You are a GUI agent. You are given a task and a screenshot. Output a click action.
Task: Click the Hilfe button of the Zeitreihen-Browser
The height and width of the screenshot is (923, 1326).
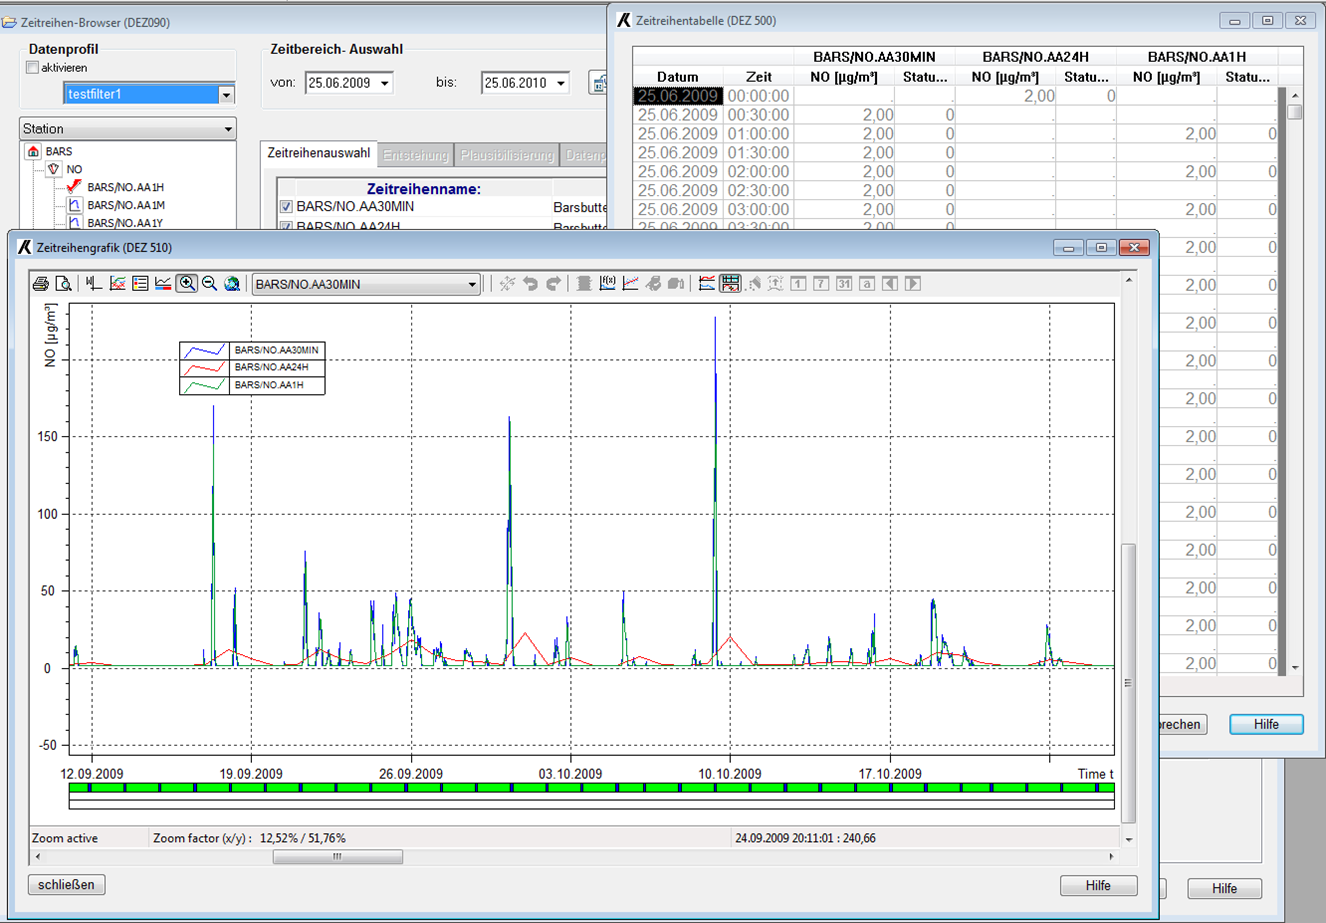tap(1224, 888)
